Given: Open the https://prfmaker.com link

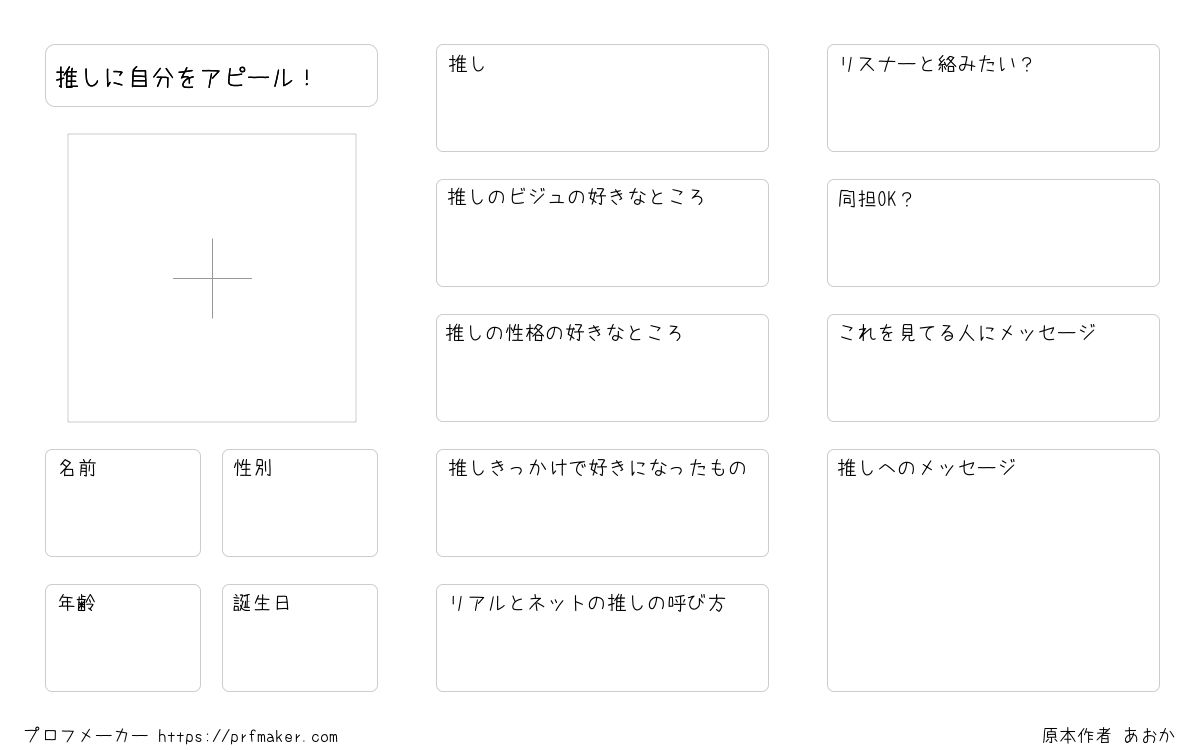Looking at the screenshot, I should point(248,737).
